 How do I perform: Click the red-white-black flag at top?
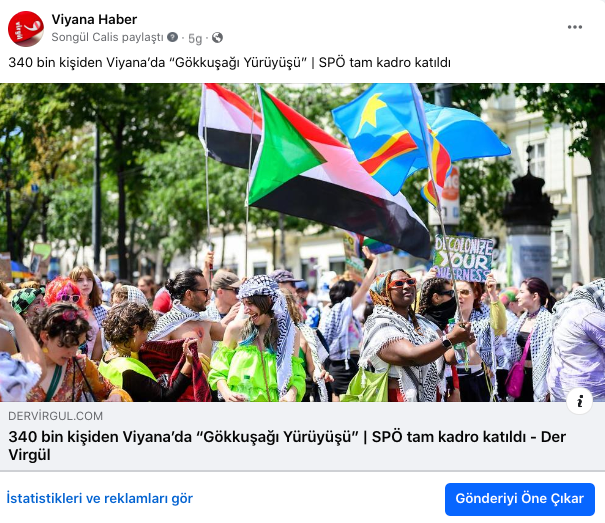(x=230, y=124)
